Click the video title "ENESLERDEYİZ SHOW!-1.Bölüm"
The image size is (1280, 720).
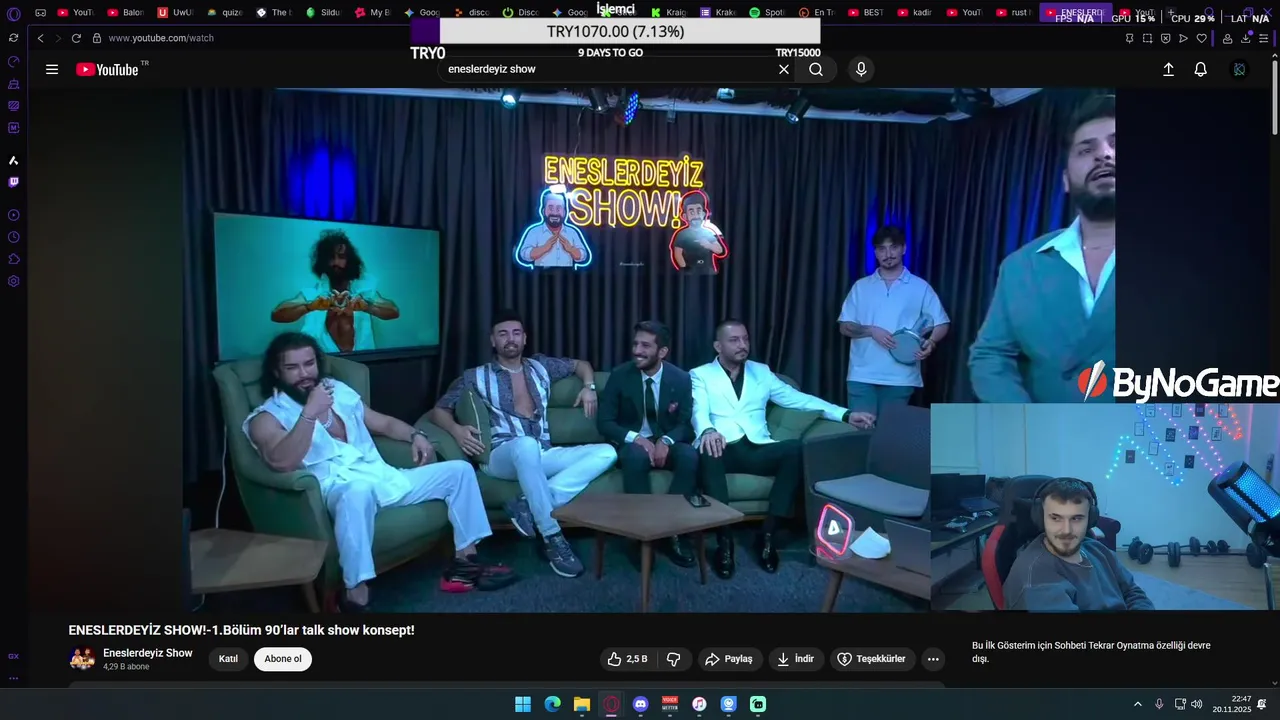(241, 630)
